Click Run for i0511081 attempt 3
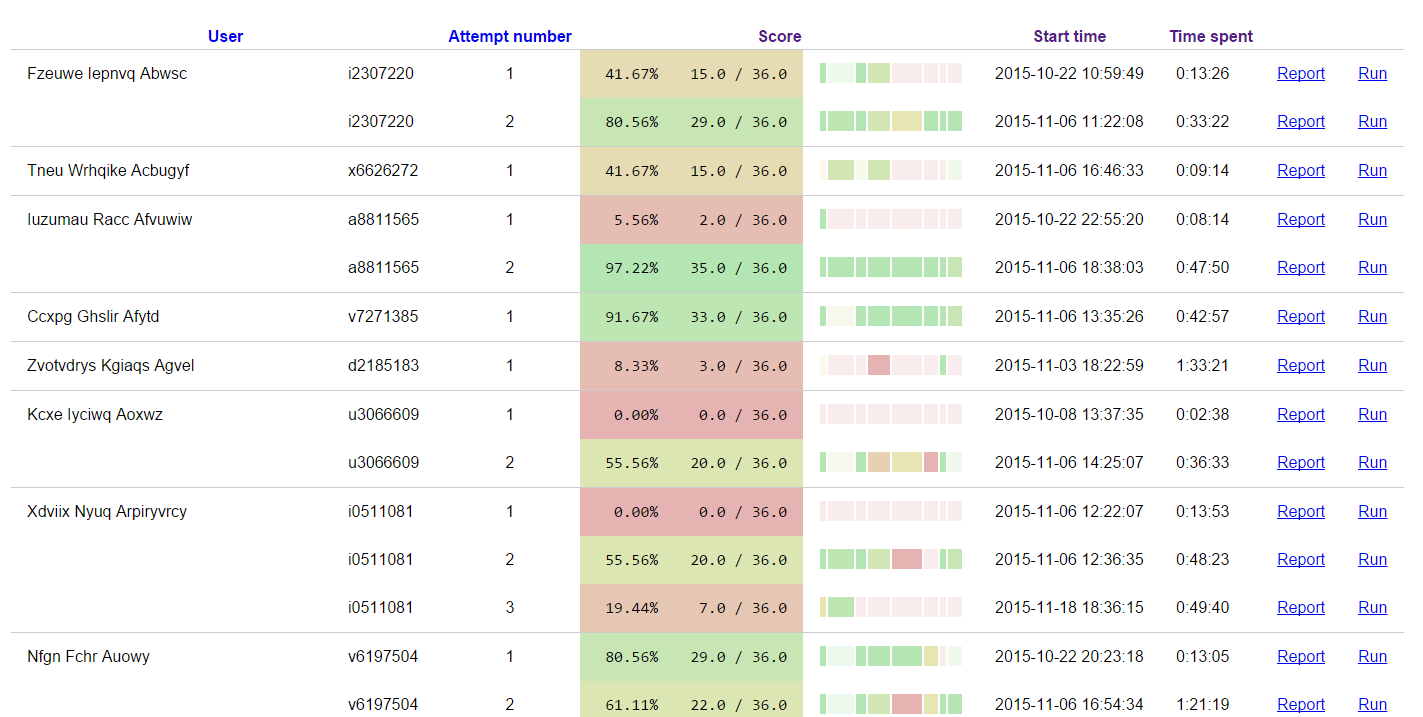 pos(1372,608)
